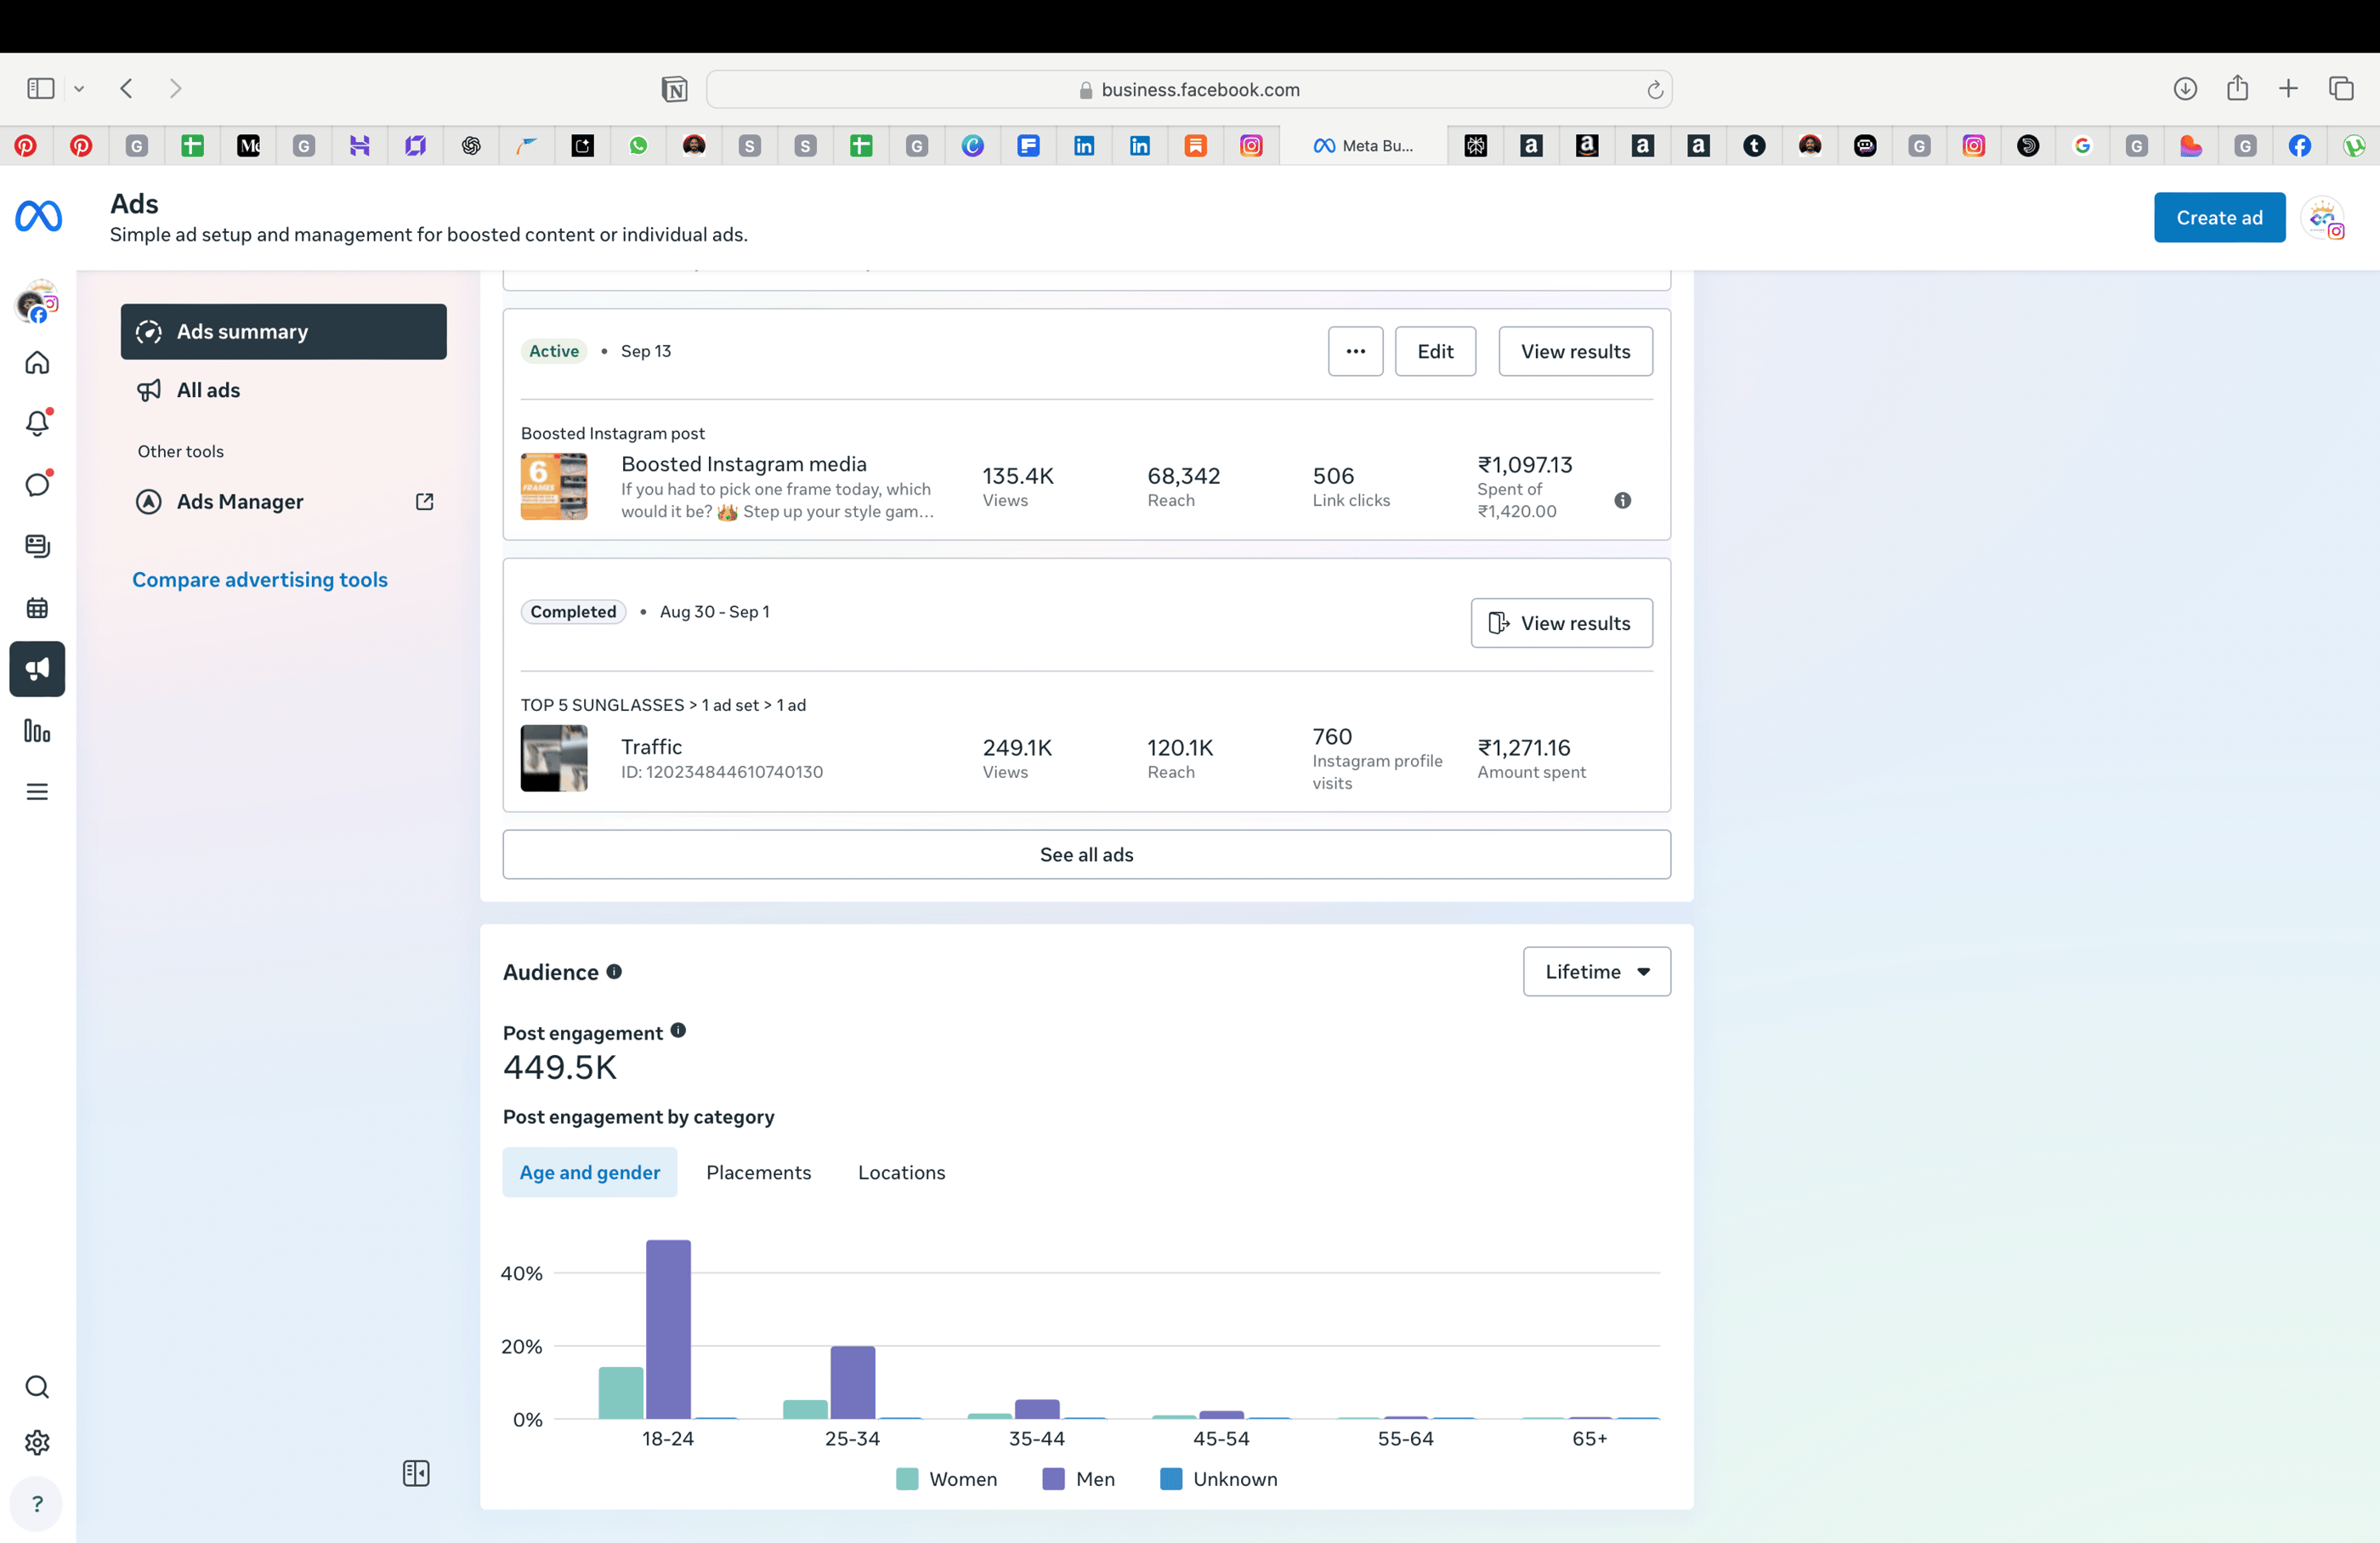This screenshot has height=1543, width=2380.
Task: Open the All tools hamburger menu icon
Action: [37, 792]
